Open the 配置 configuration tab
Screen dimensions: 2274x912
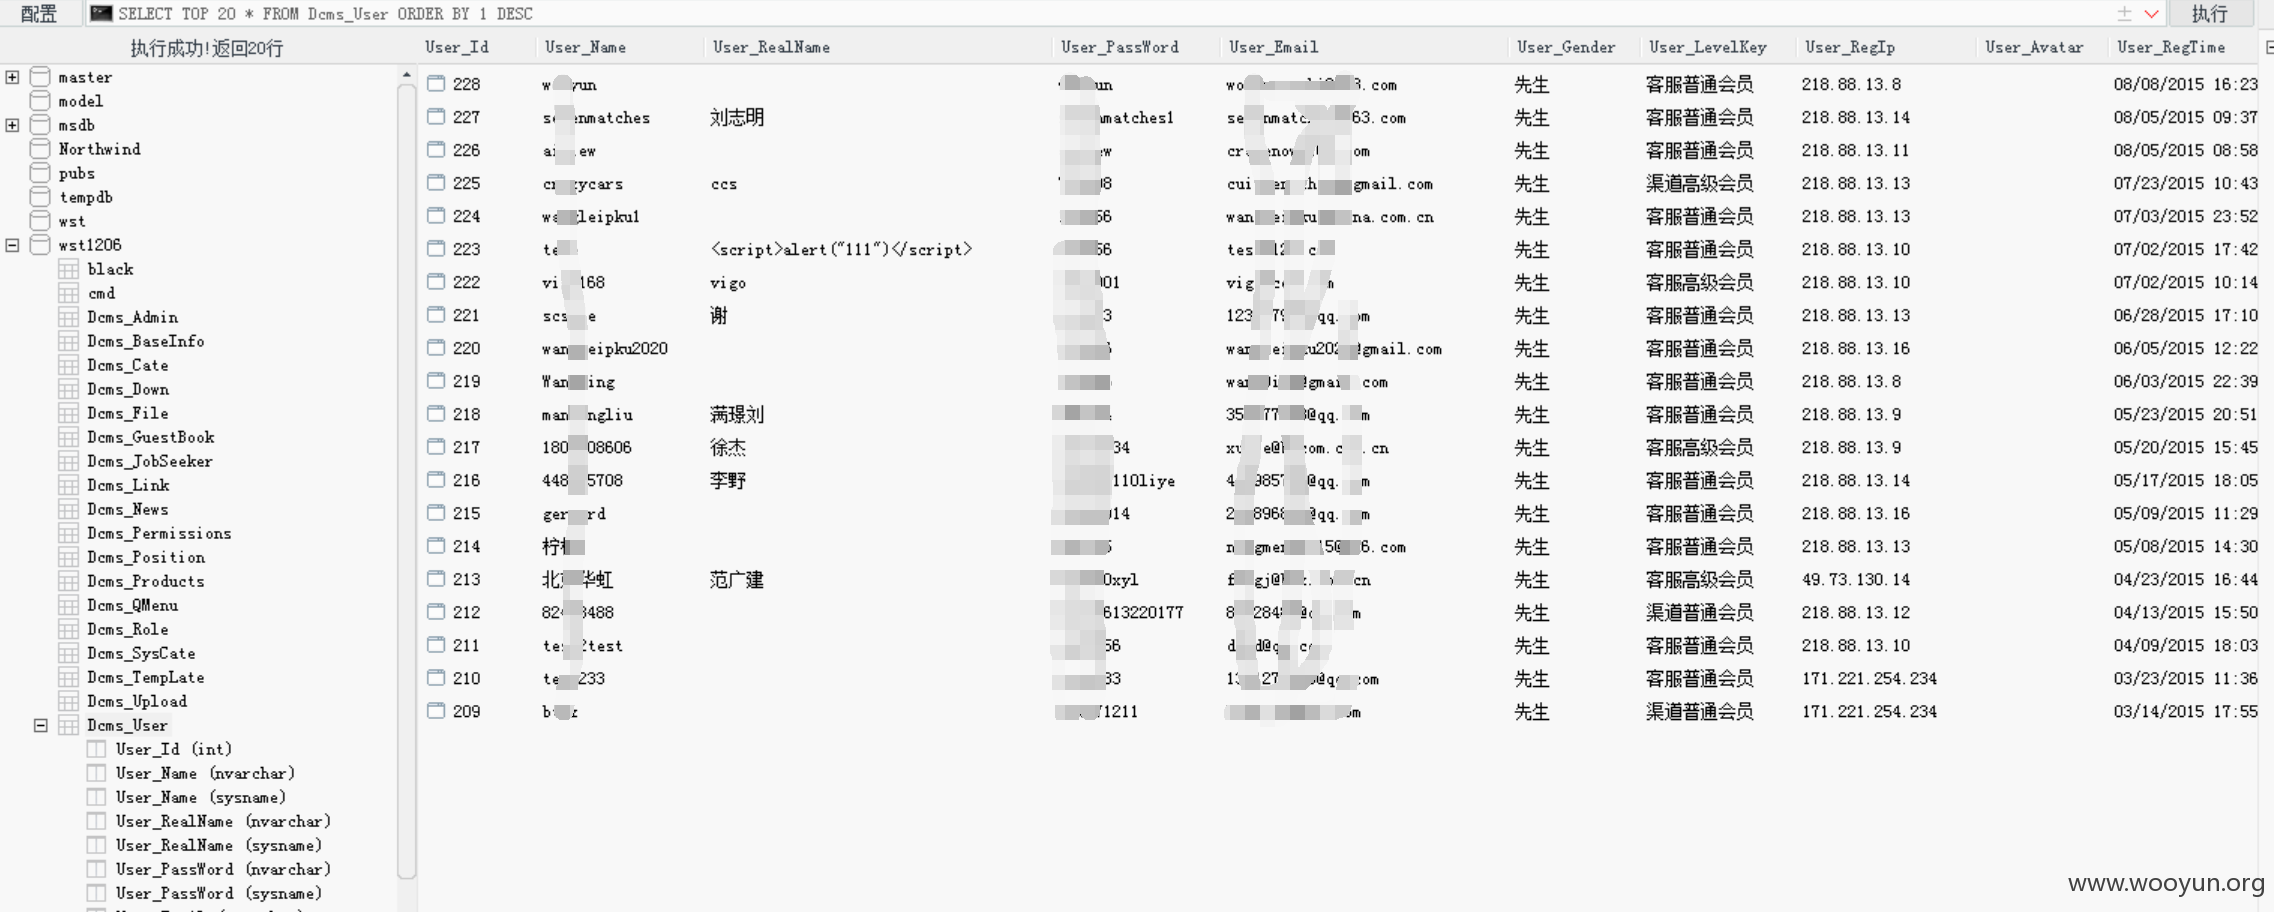click(38, 13)
